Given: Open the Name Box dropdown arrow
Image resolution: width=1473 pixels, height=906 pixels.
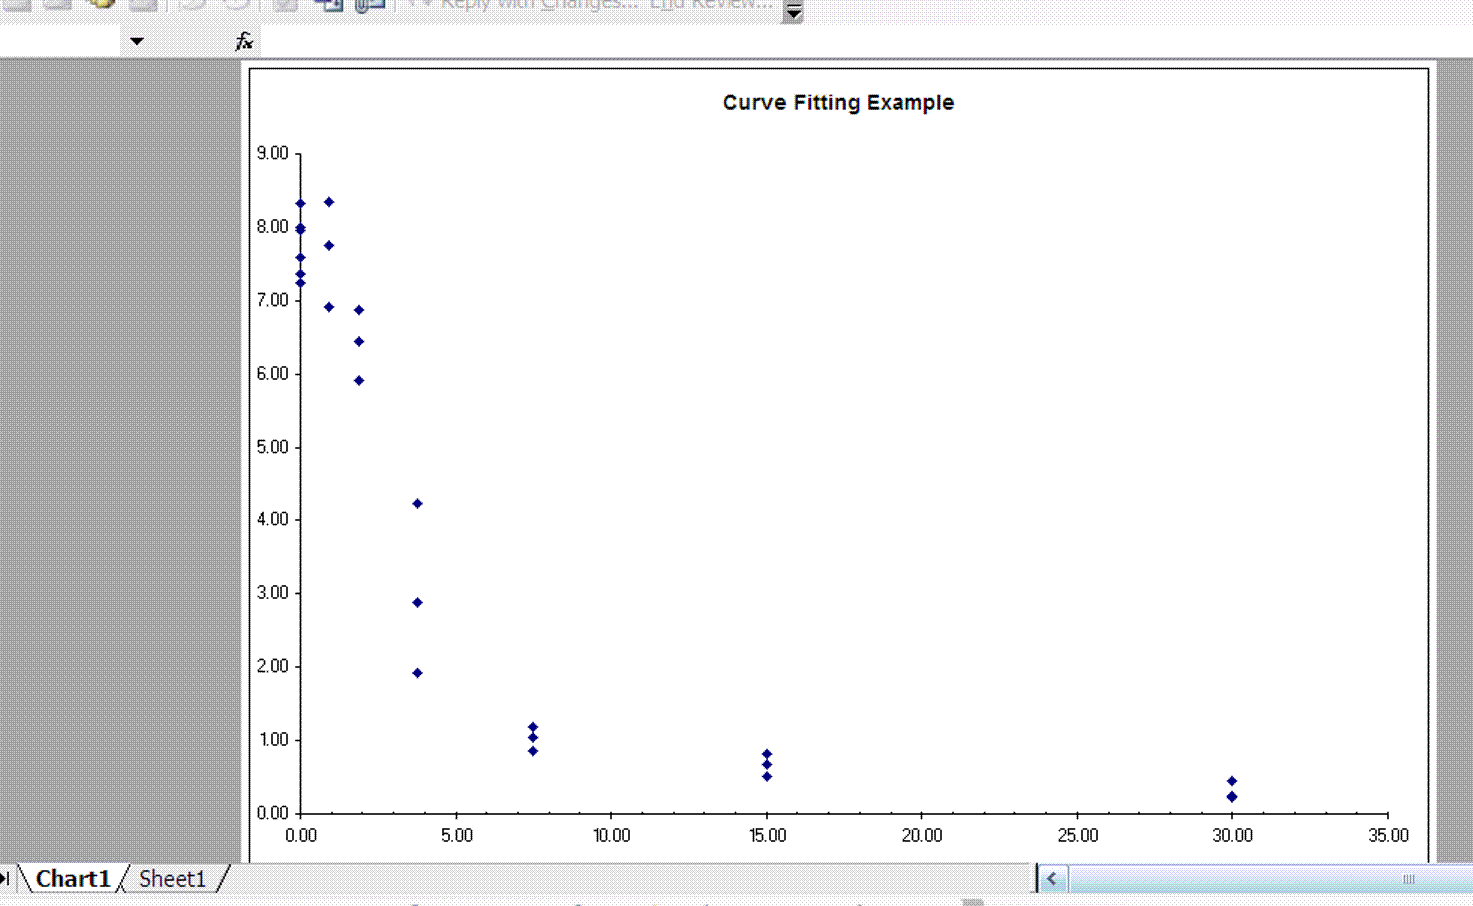Looking at the screenshot, I should 135,41.
